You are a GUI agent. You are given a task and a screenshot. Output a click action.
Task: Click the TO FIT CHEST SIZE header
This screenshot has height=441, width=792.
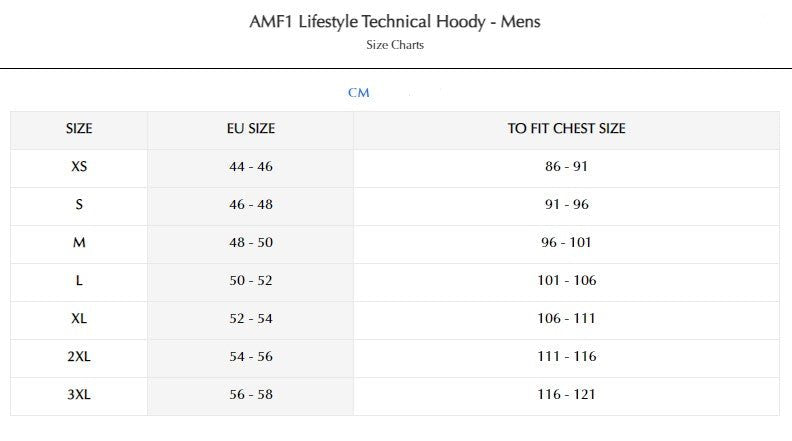tap(566, 129)
